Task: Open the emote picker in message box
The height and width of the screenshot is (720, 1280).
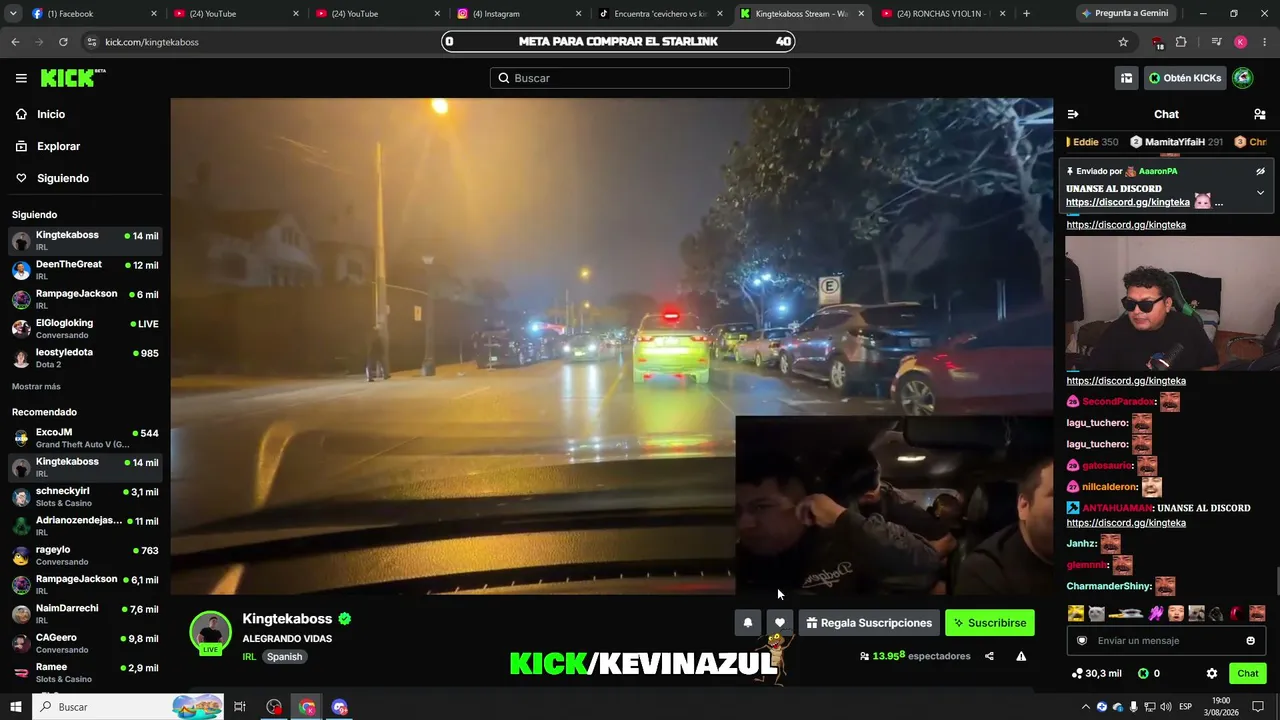Action: click(x=1250, y=641)
